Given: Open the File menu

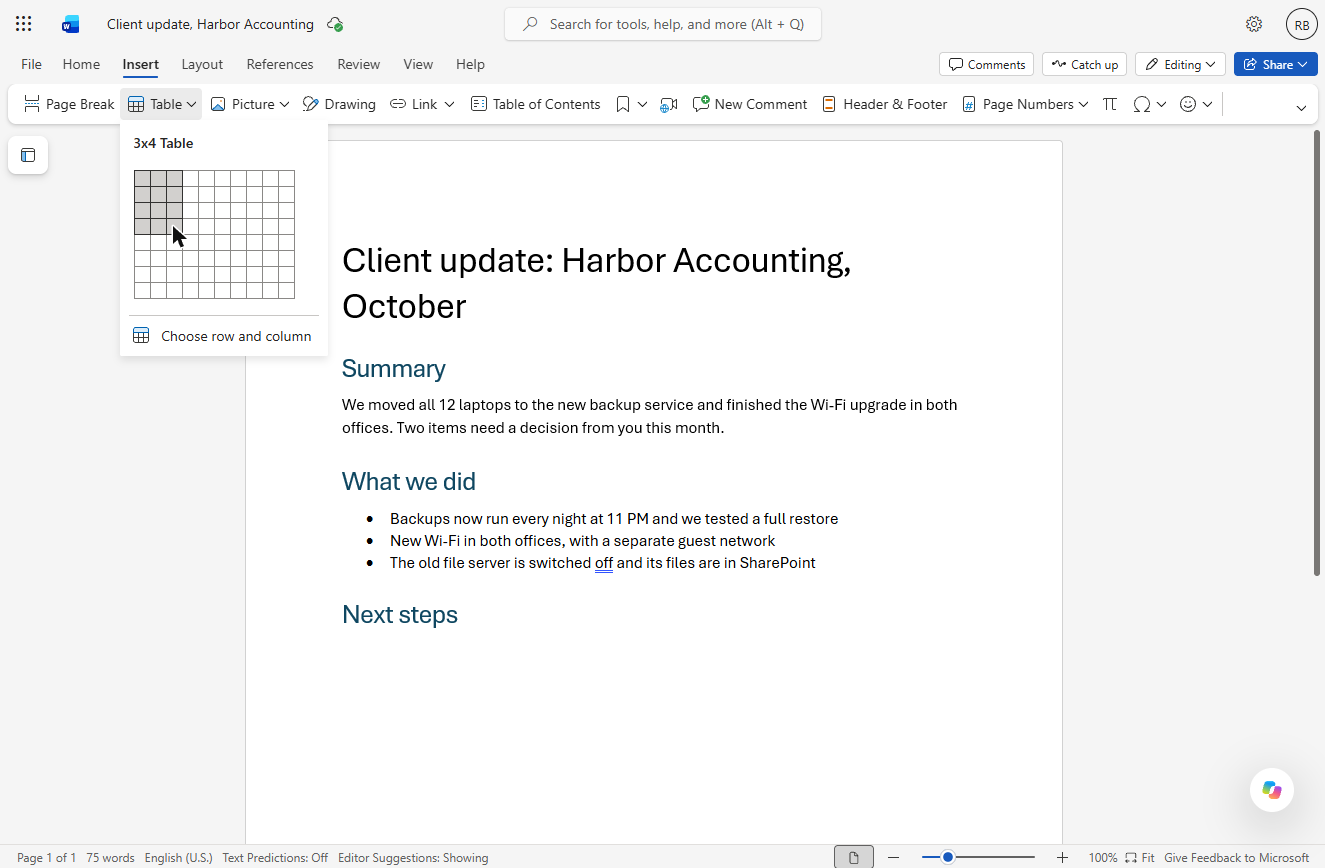Looking at the screenshot, I should pyautogui.click(x=31, y=64).
